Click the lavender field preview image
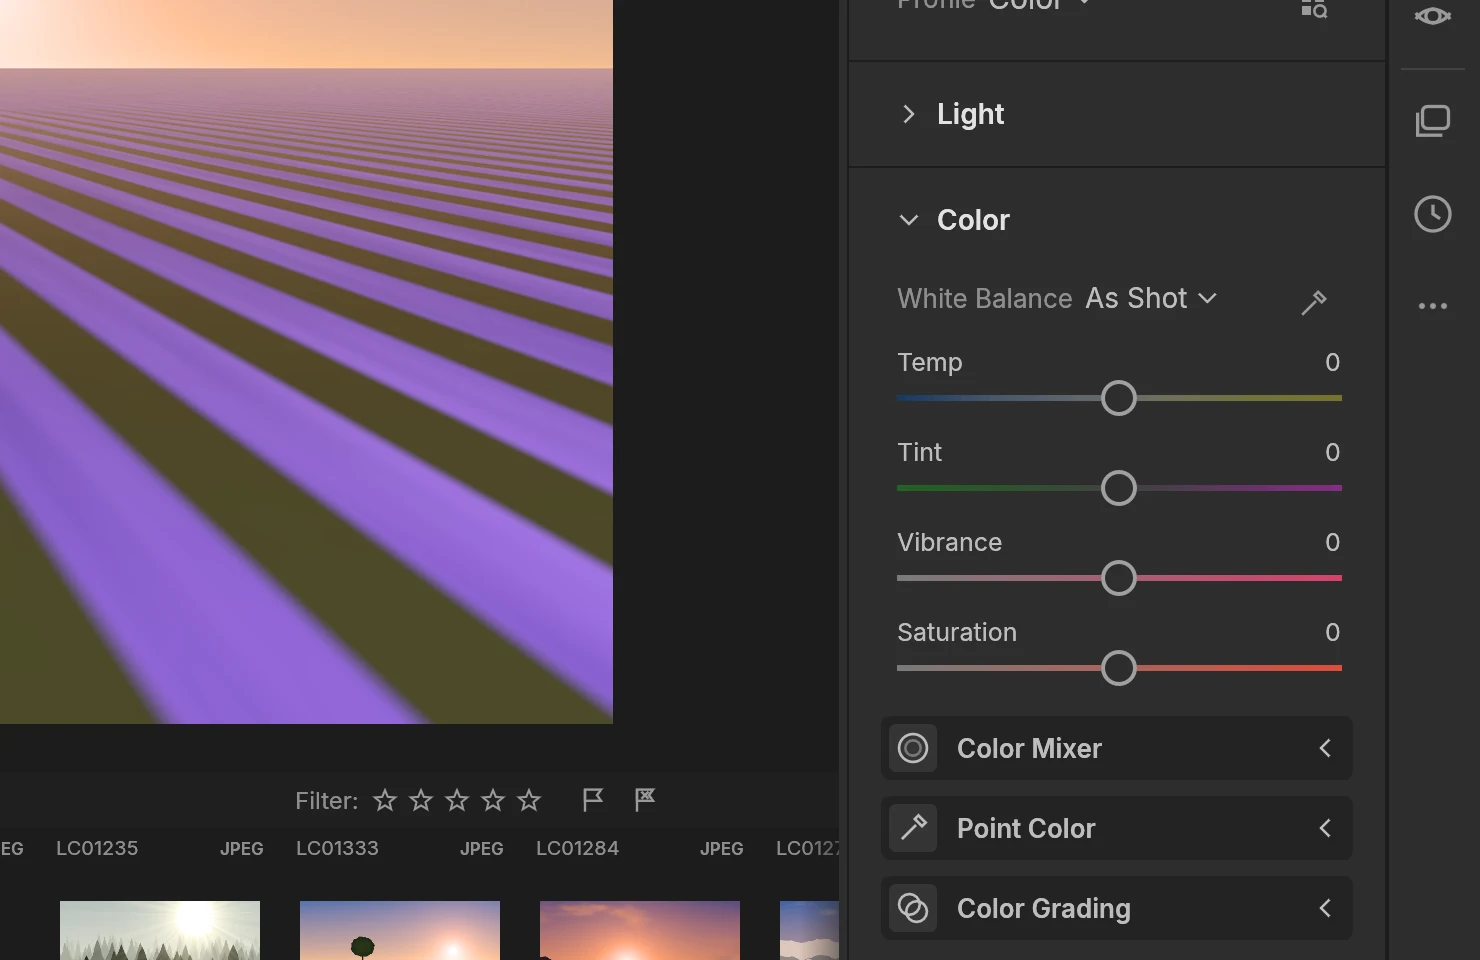 (306, 361)
